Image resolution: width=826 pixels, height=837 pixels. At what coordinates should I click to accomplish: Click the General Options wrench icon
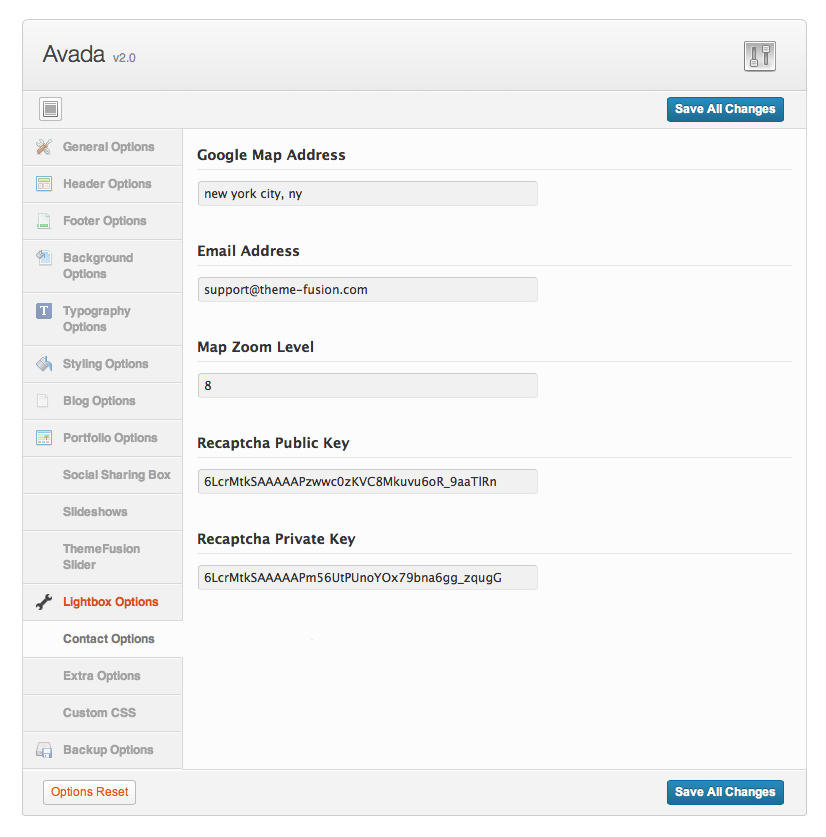(43, 147)
